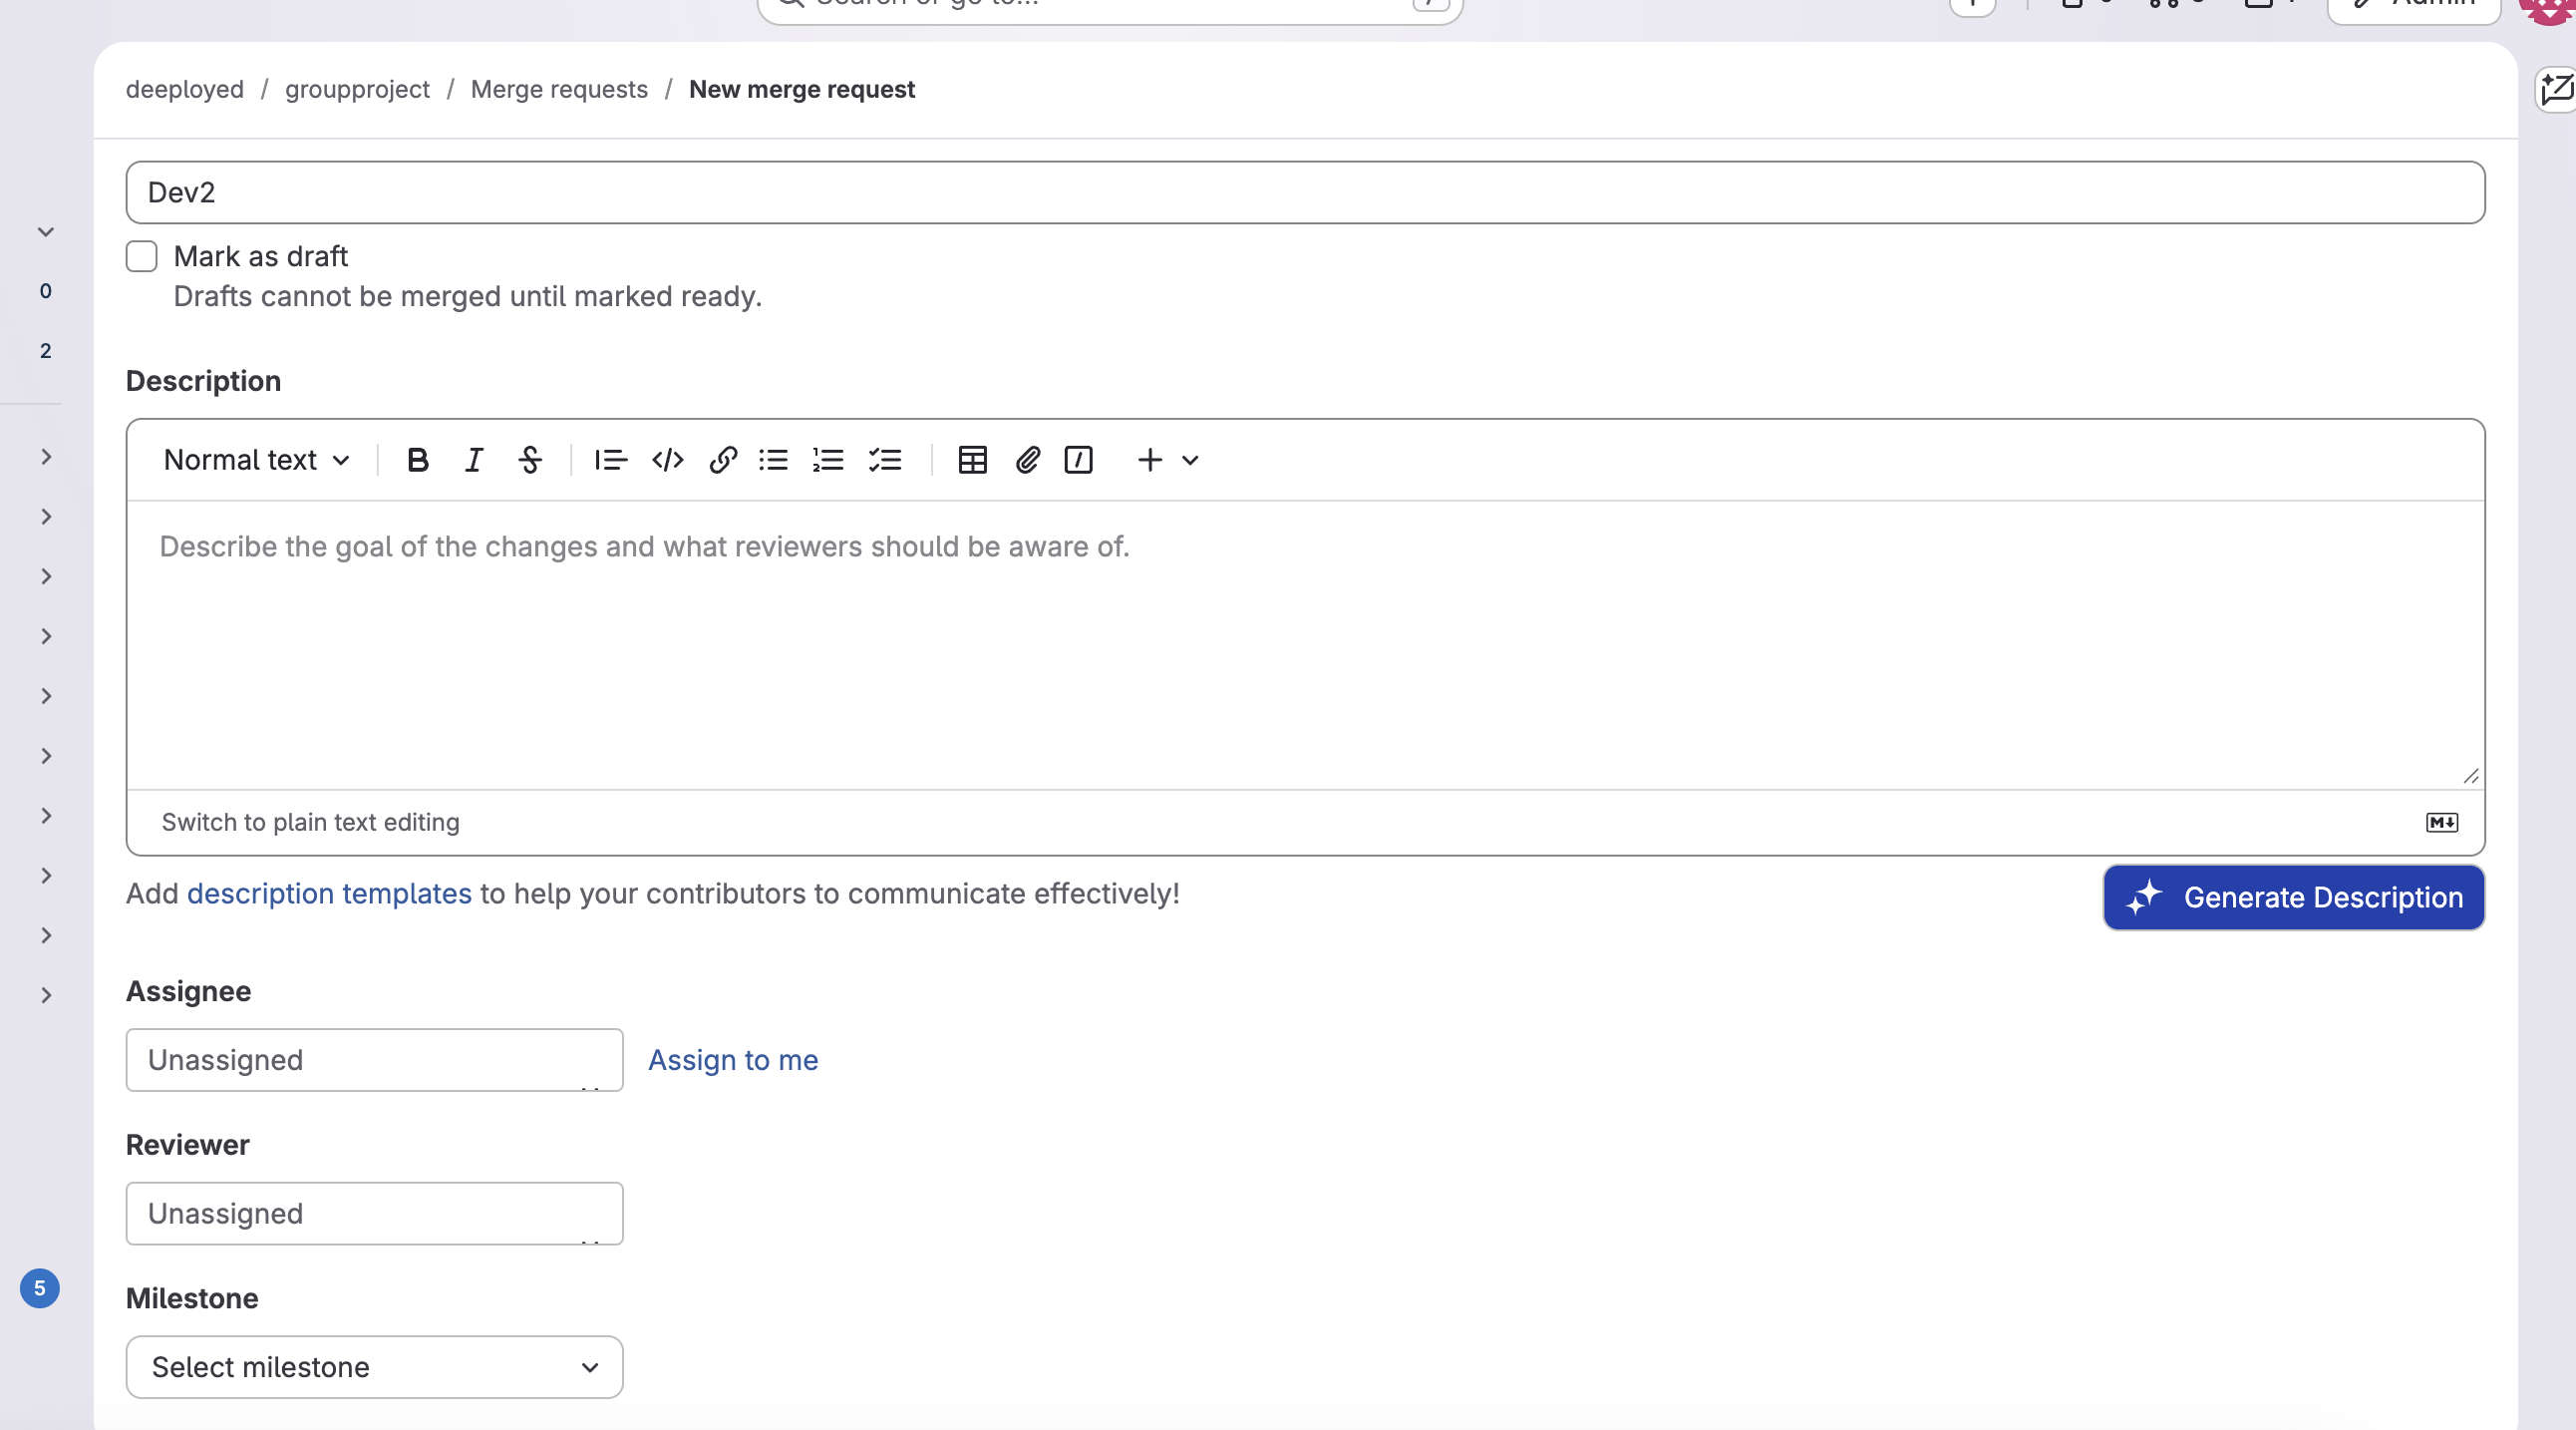Viewport: 2576px width, 1430px height.
Task: Click the Assign to me link
Action: 733,1059
